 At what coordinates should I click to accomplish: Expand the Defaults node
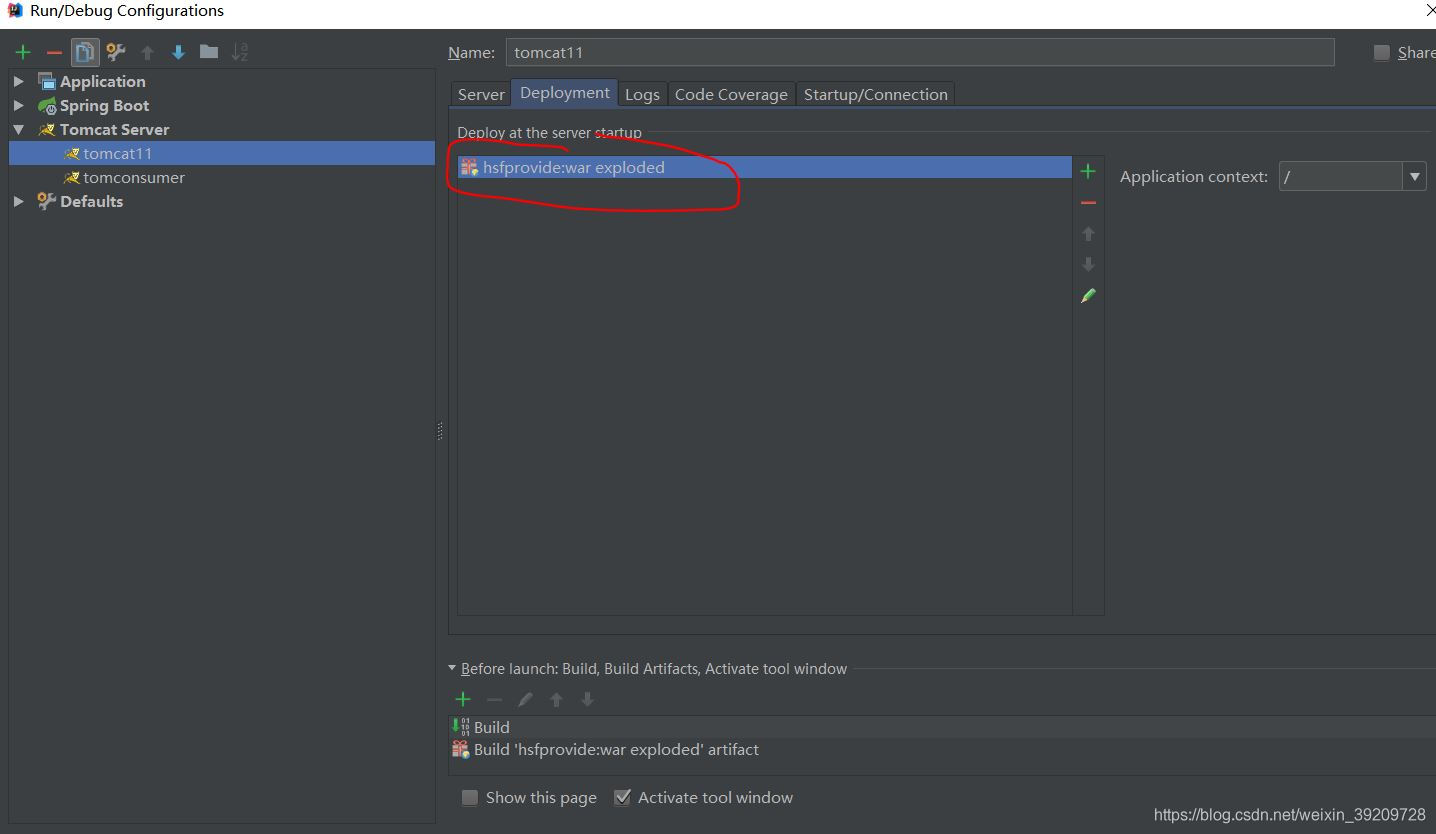point(18,201)
